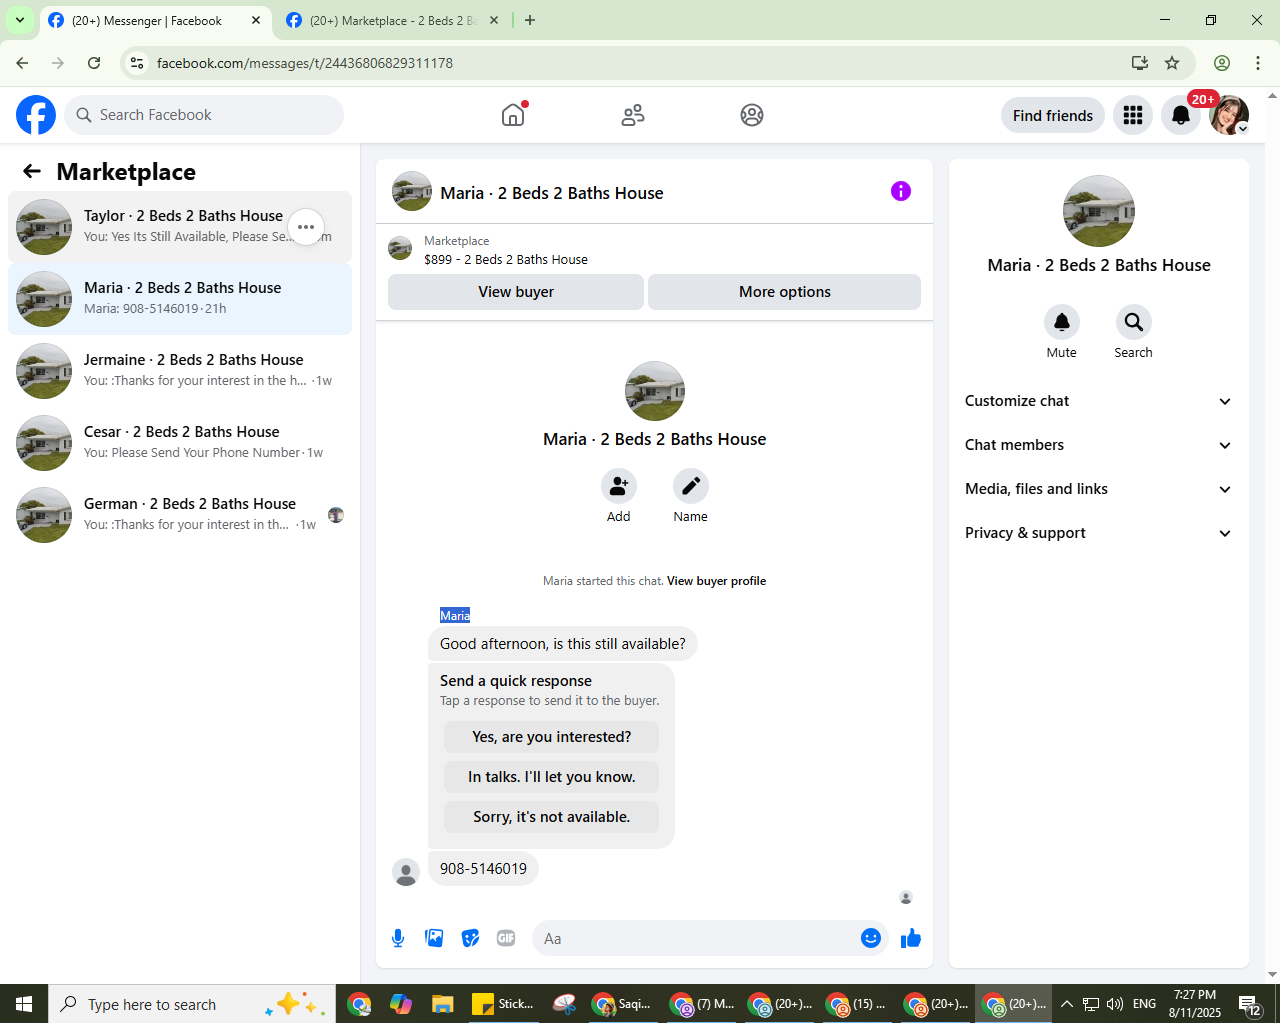Open the Sticky Notes taskbar app
The height and width of the screenshot is (1023, 1280).
pos(503,1004)
